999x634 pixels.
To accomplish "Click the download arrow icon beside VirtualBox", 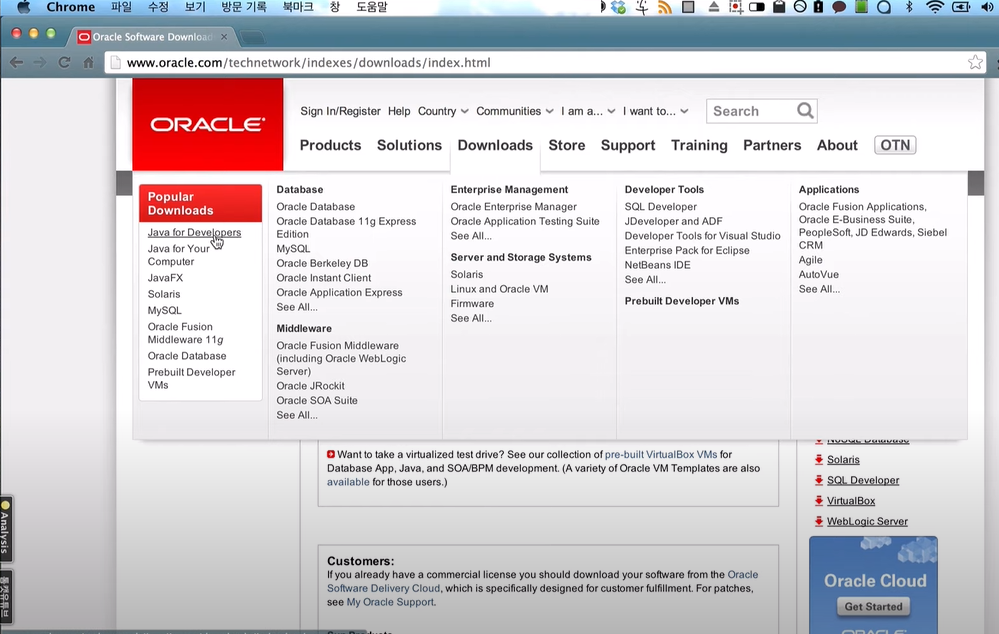I will coord(819,501).
